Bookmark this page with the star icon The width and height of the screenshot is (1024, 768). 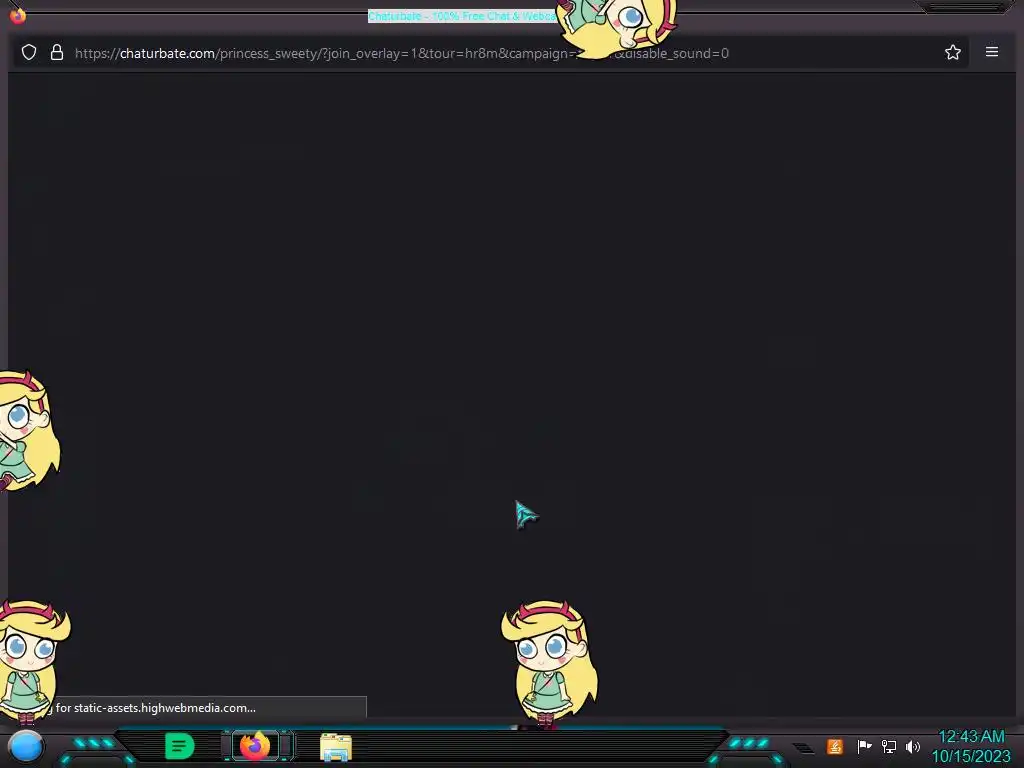[x=953, y=52]
